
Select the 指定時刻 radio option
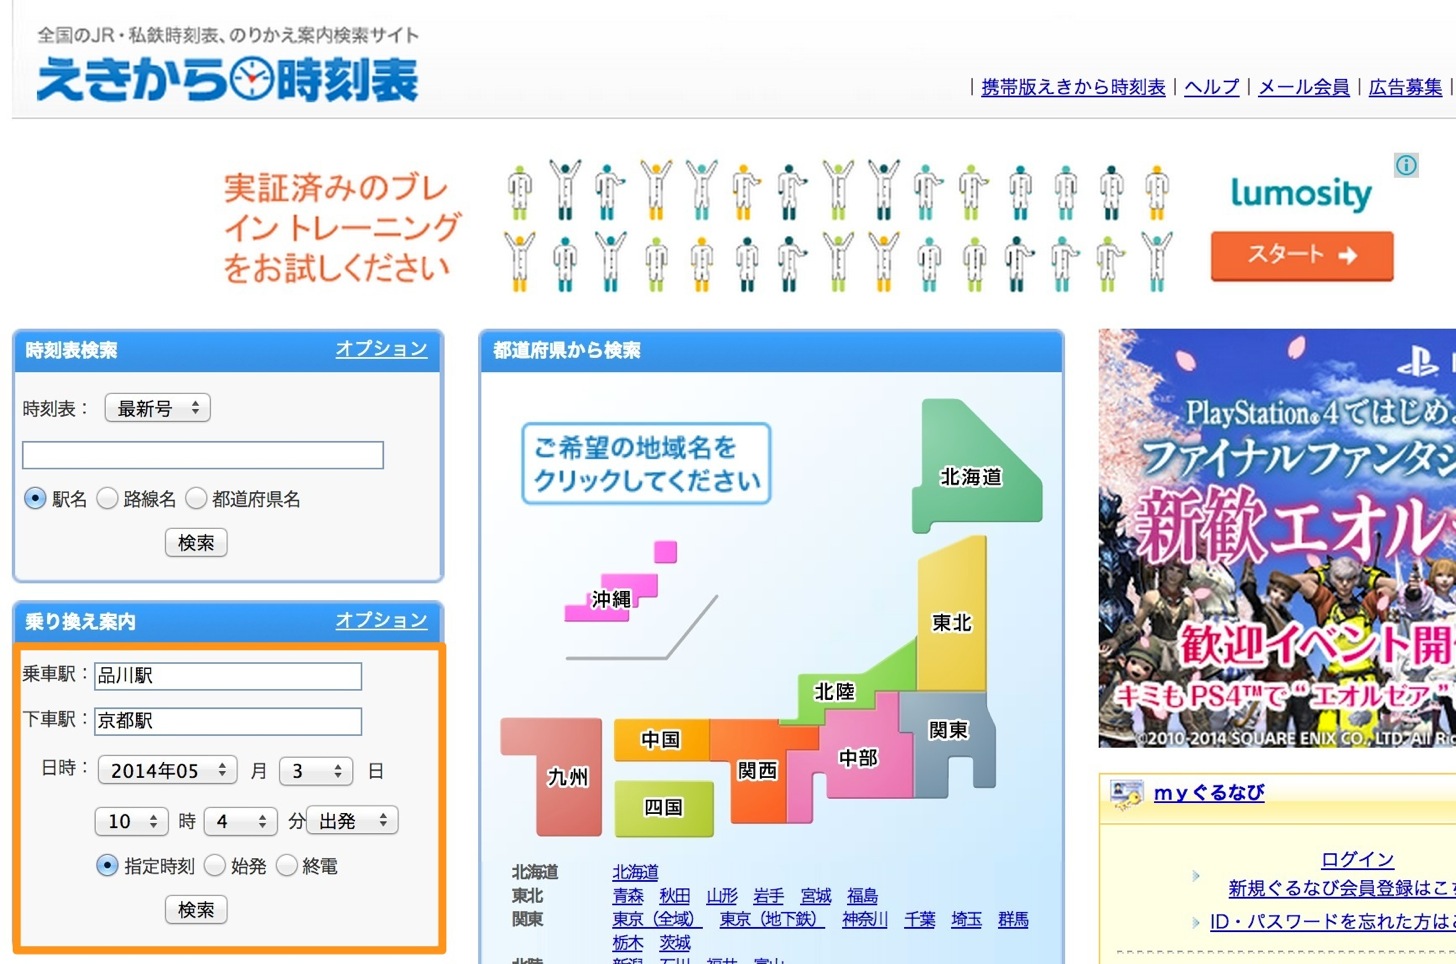pyautogui.click(x=107, y=865)
